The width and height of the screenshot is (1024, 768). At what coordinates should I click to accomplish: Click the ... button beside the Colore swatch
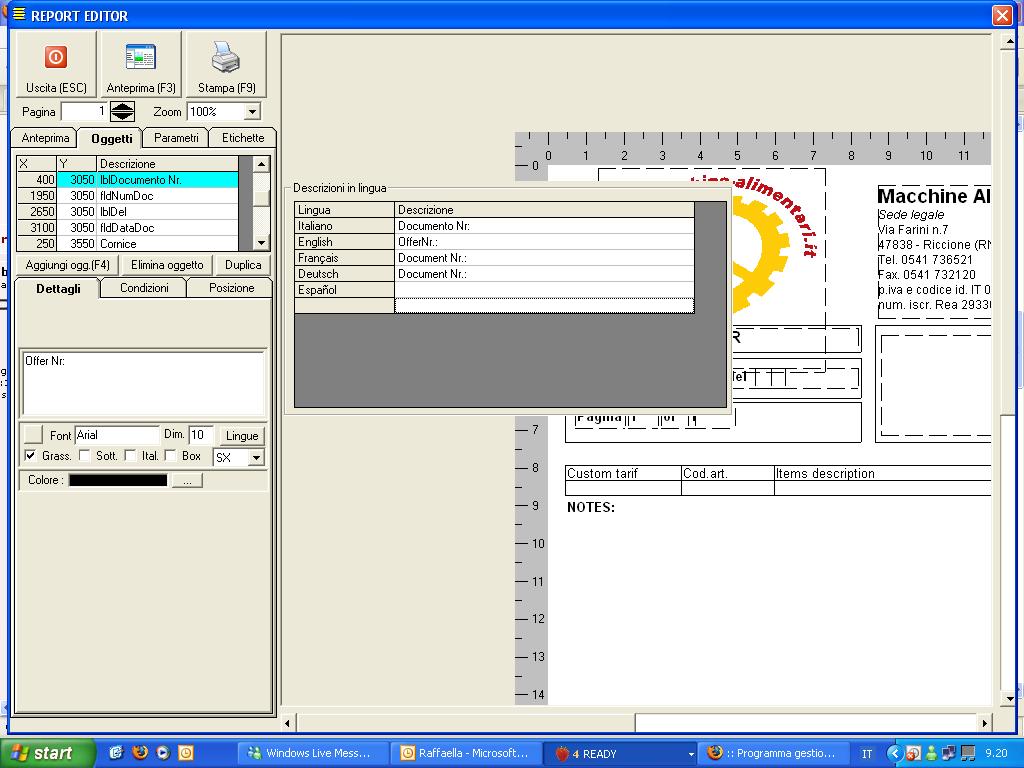(x=187, y=481)
